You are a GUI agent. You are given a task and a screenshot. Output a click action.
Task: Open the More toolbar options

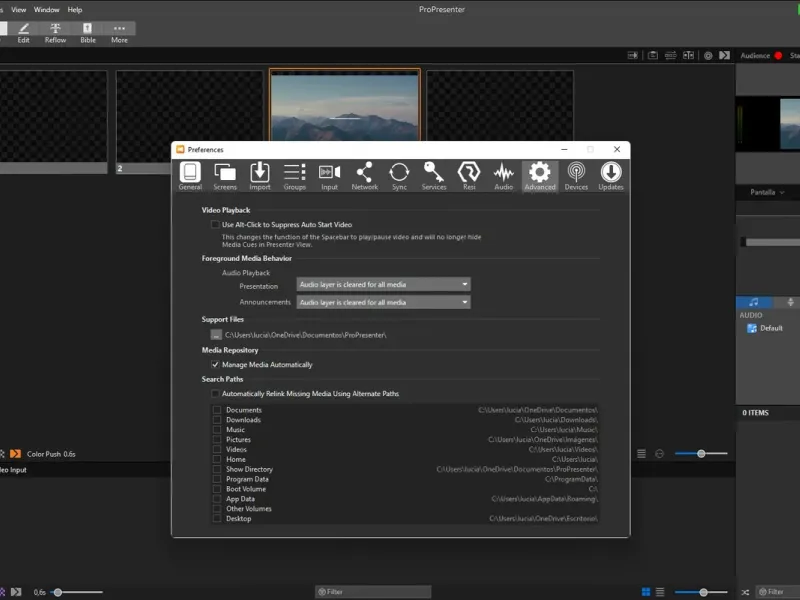(119, 33)
